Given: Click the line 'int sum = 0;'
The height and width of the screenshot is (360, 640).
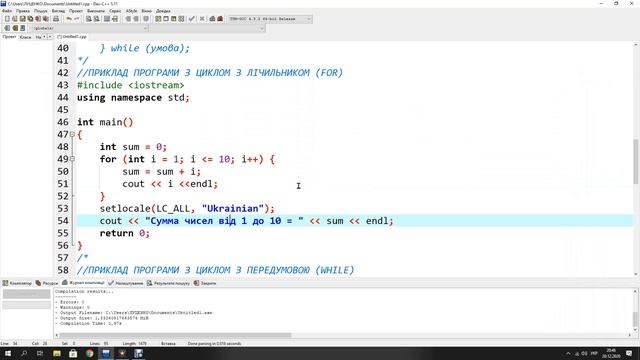Looking at the screenshot, I should point(133,147).
